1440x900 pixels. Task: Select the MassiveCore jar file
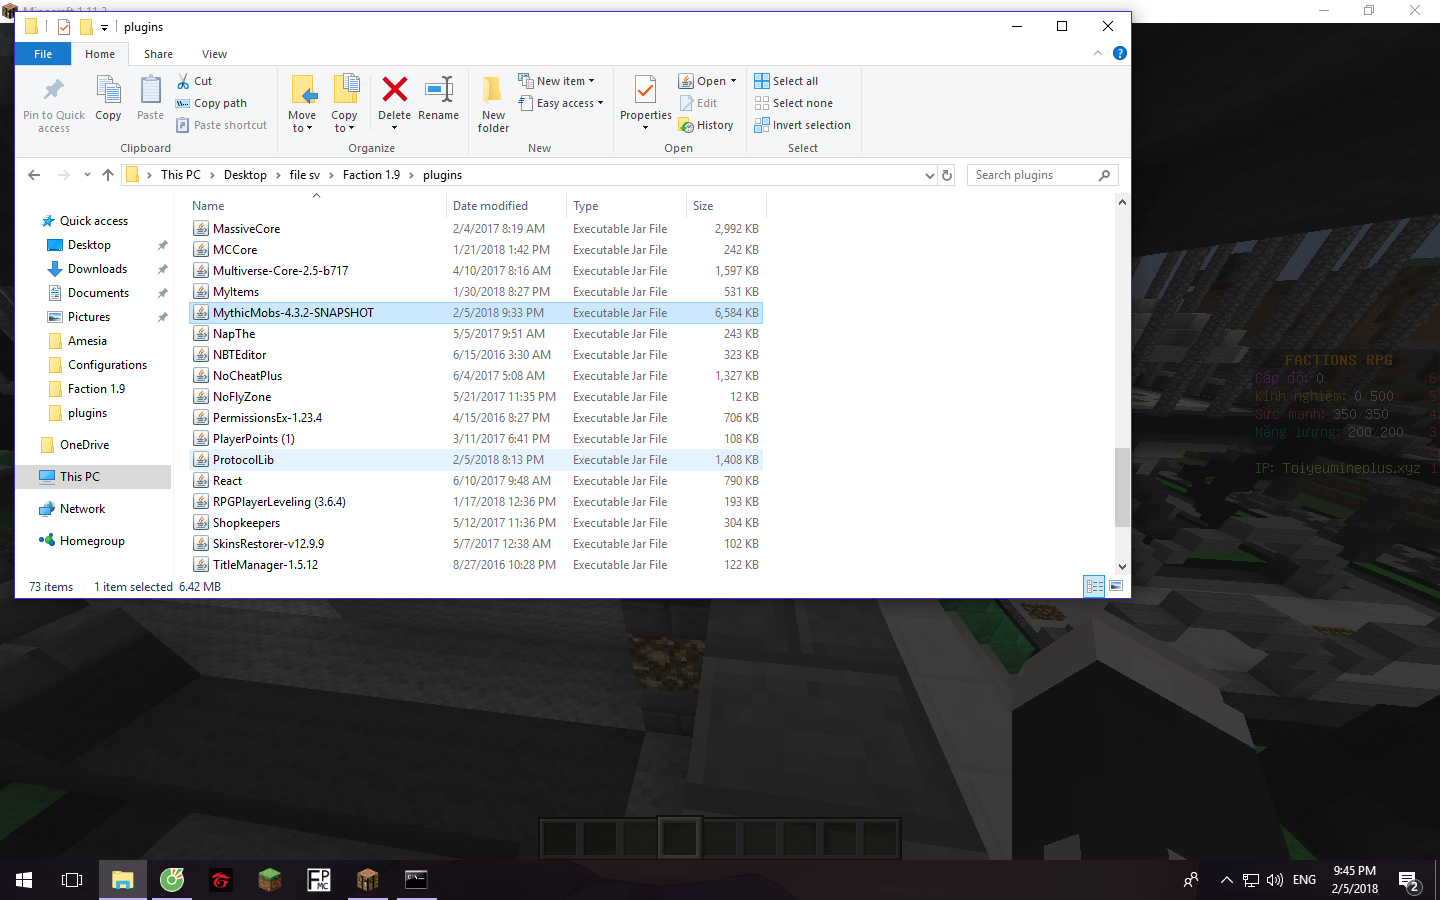[476, 229]
